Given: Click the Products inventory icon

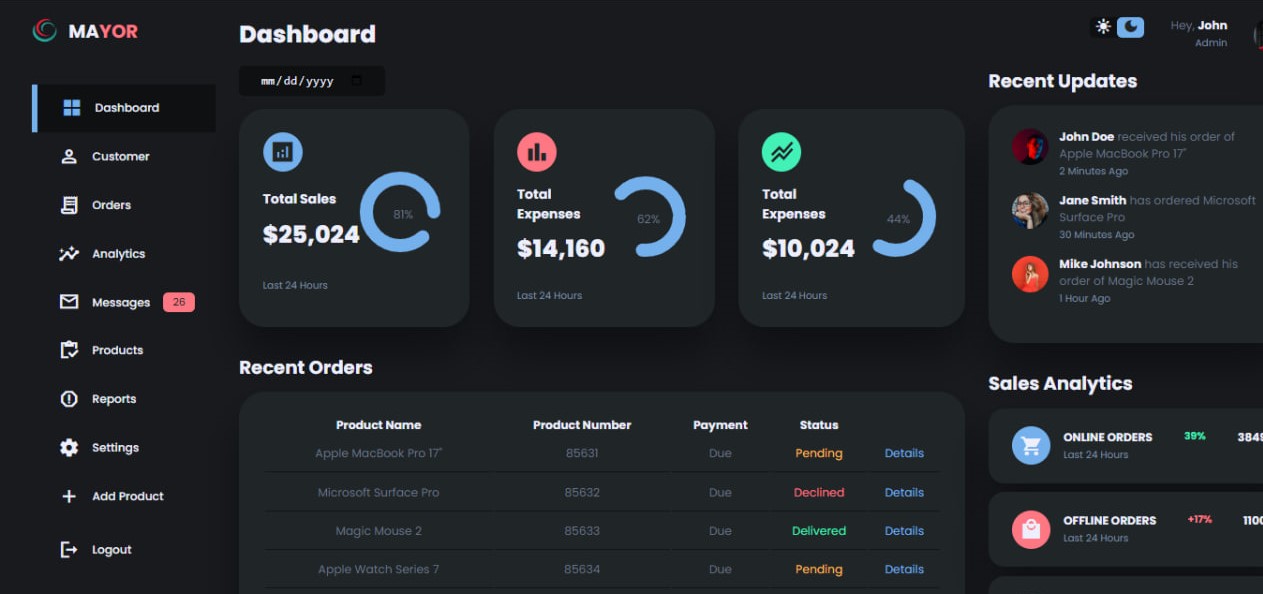Looking at the screenshot, I should (x=69, y=350).
